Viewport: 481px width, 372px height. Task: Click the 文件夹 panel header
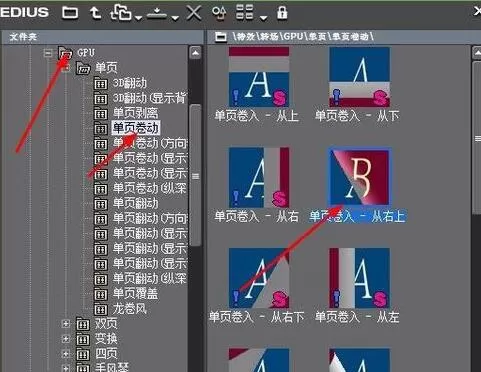(x=102, y=37)
